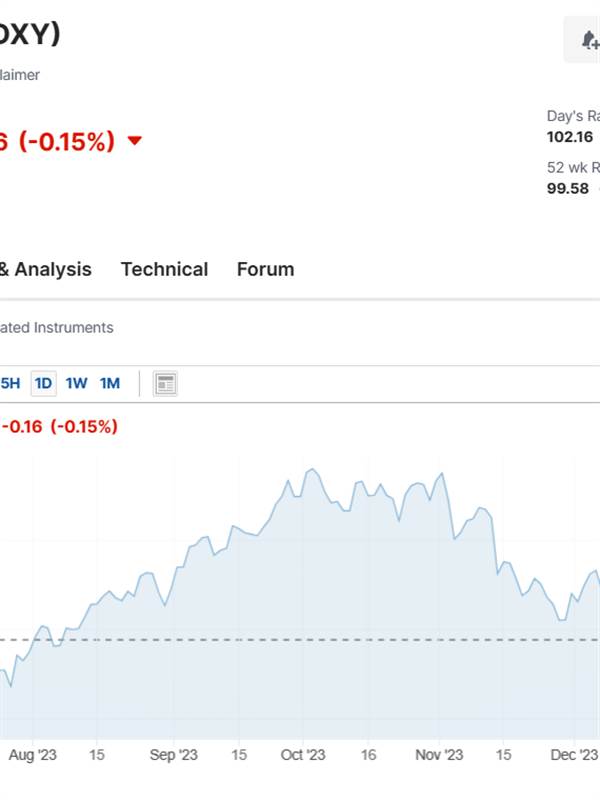
Task: Click the dashed previous-close line on chart
Action: pos(300,640)
